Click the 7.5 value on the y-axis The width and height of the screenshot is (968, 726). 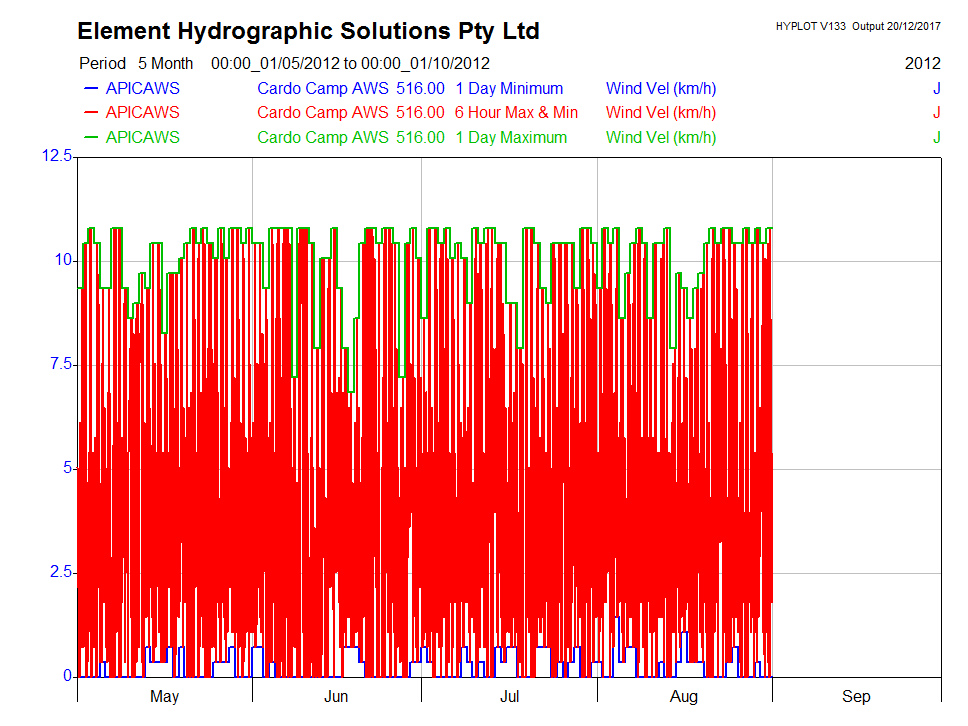click(61, 365)
